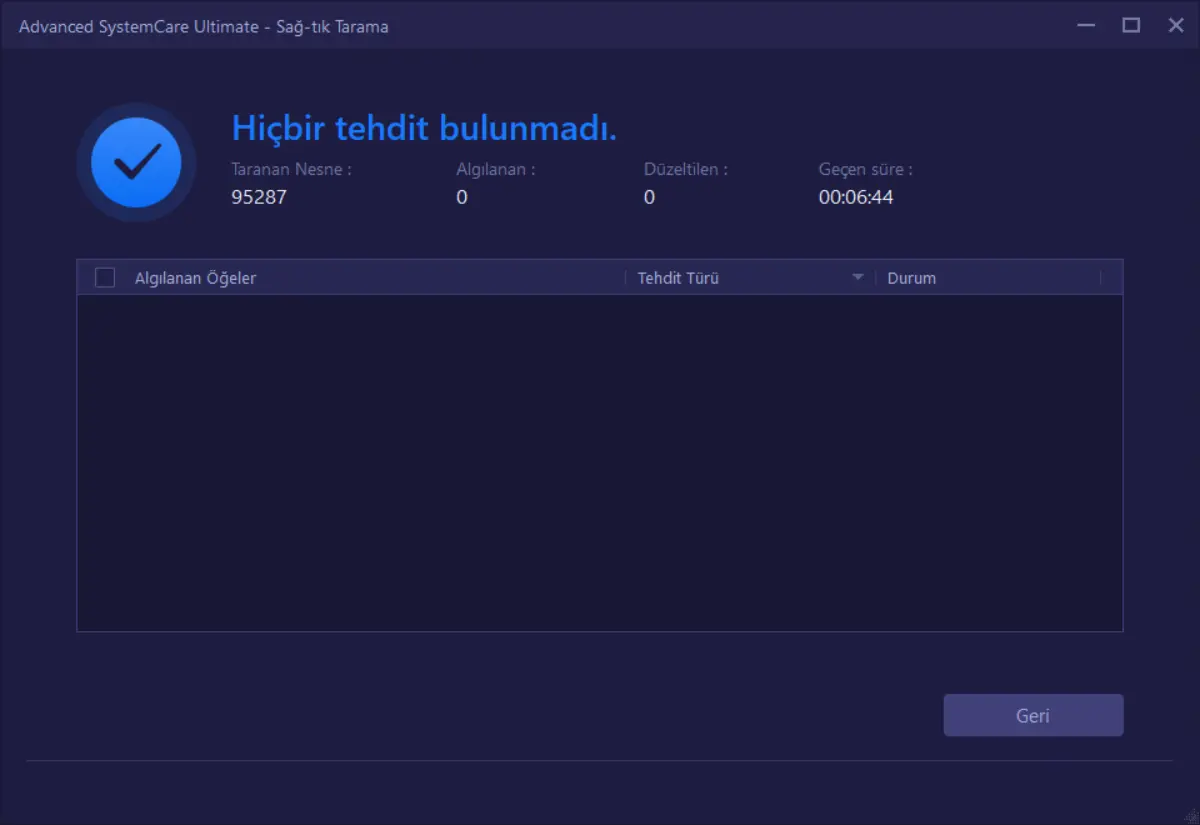Tick the select-all checkbox beside Algılanan Öğeler
The image size is (1200, 825).
(x=105, y=278)
